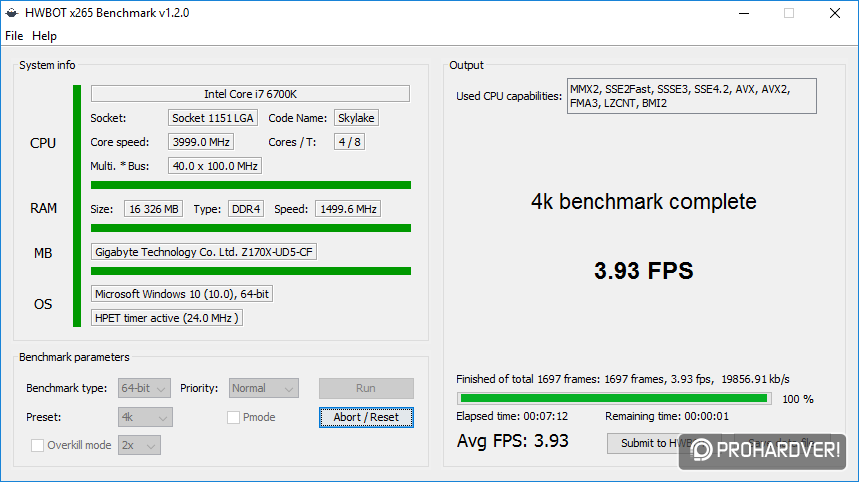
Task: Select the Intel Core i7 6700K field
Action: pos(250,94)
